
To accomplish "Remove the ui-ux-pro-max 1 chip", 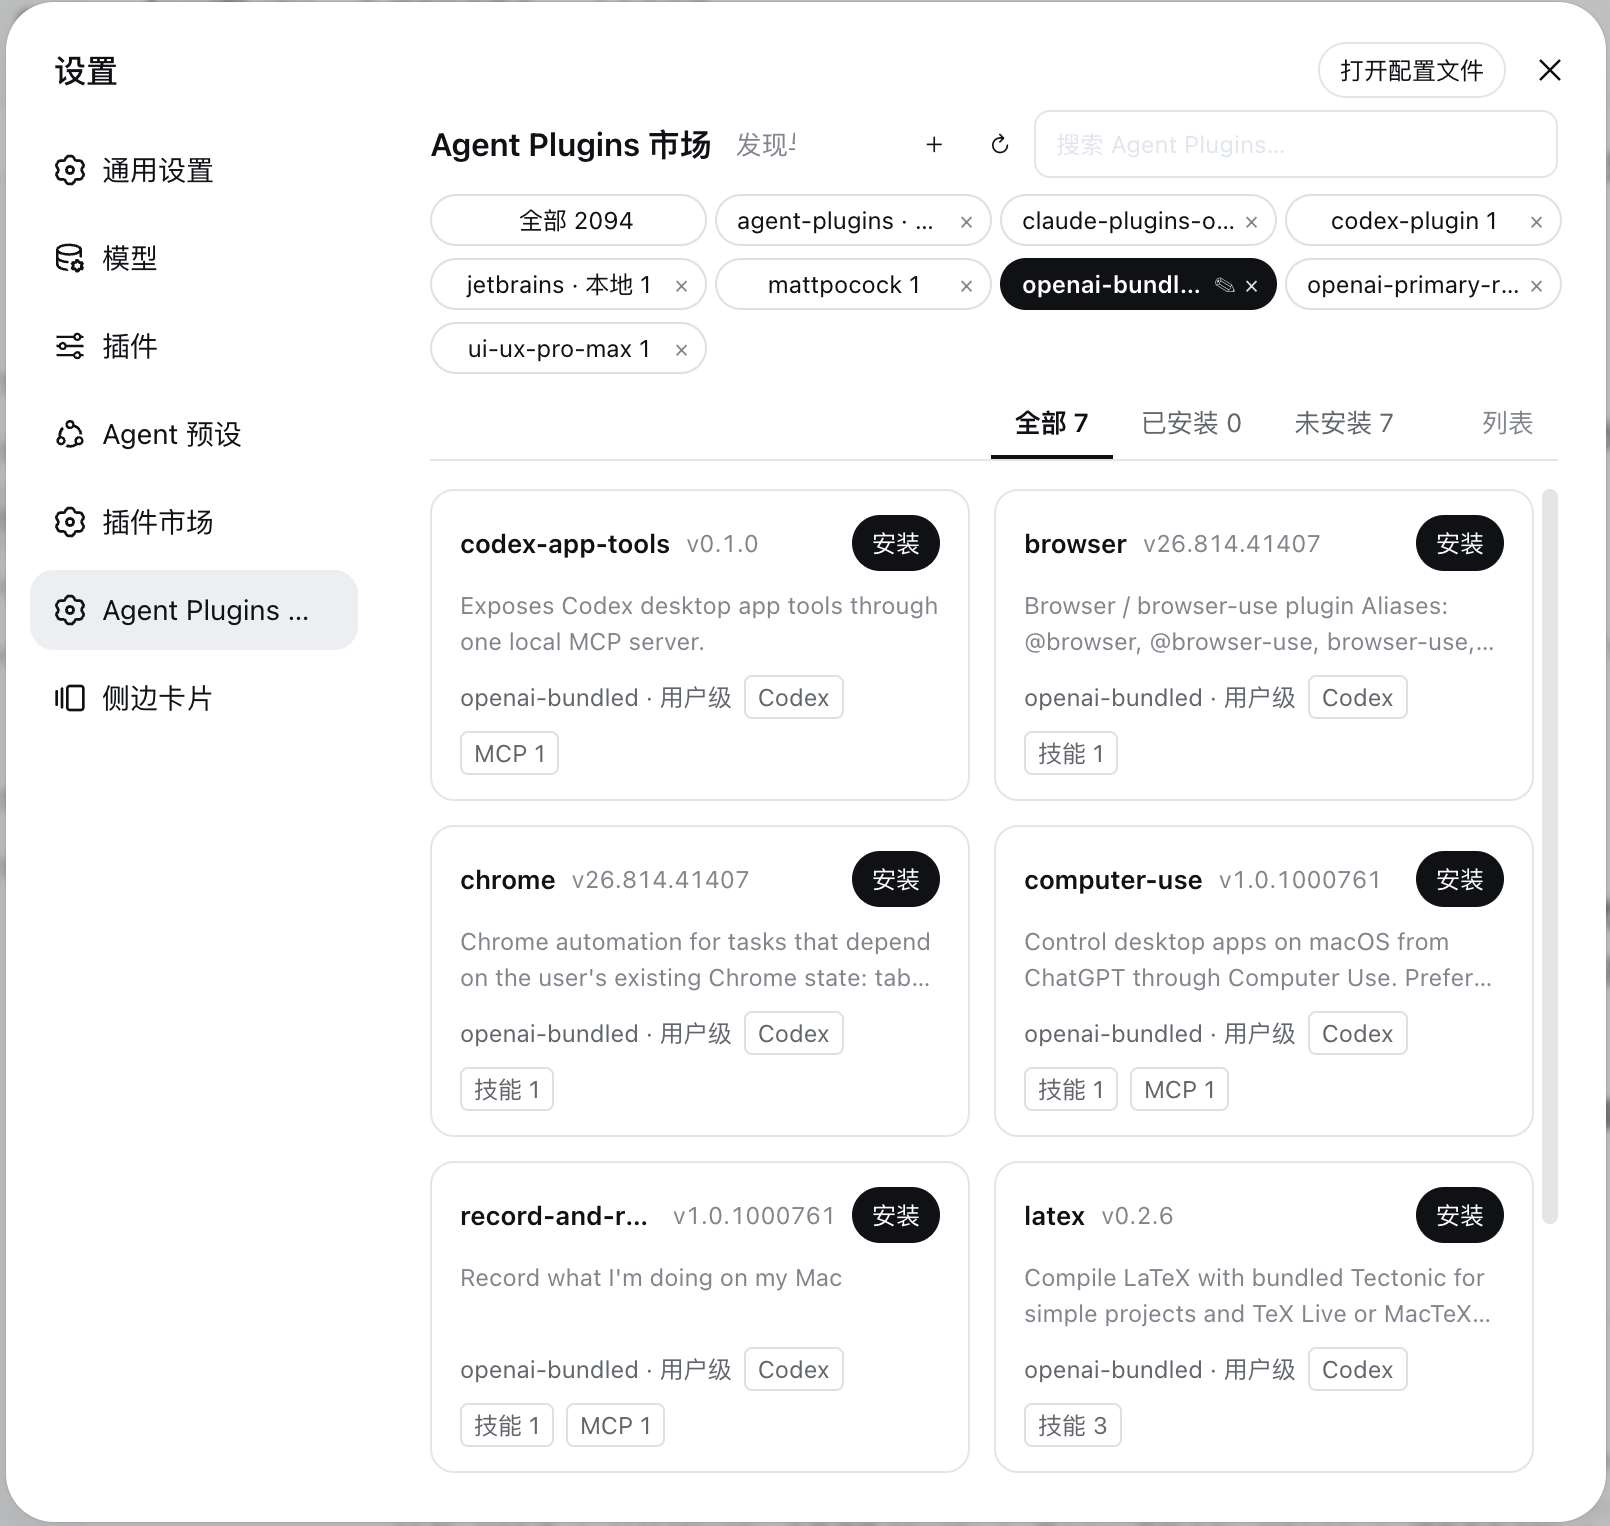I will coord(681,350).
